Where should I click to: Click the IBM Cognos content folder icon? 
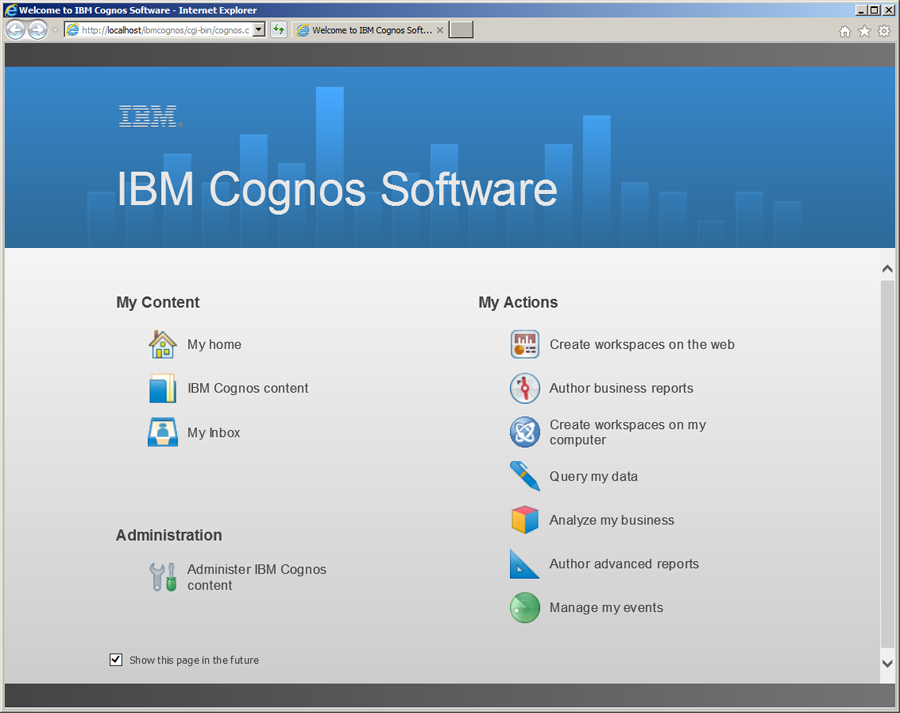click(162, 388)
